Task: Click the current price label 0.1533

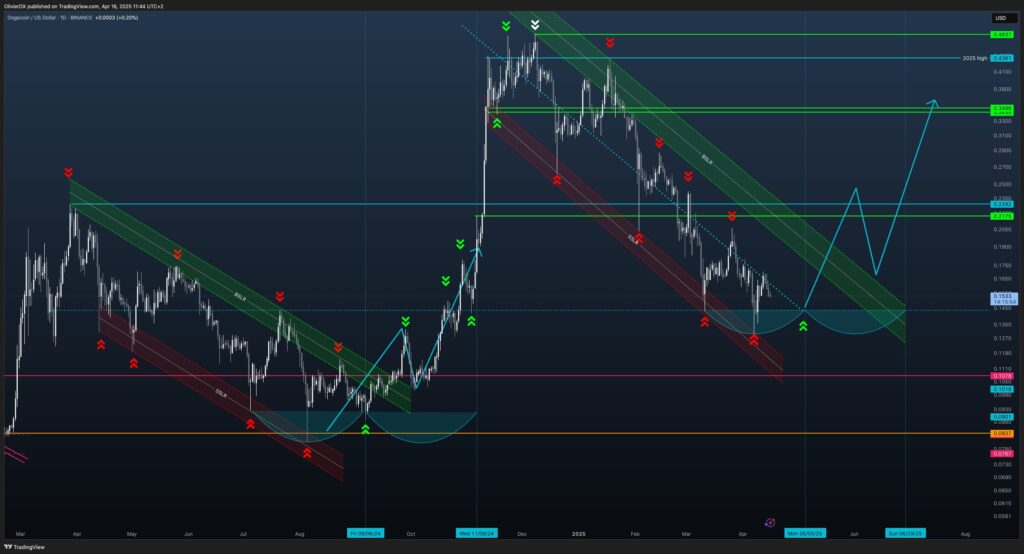Action: point(1001,297)
